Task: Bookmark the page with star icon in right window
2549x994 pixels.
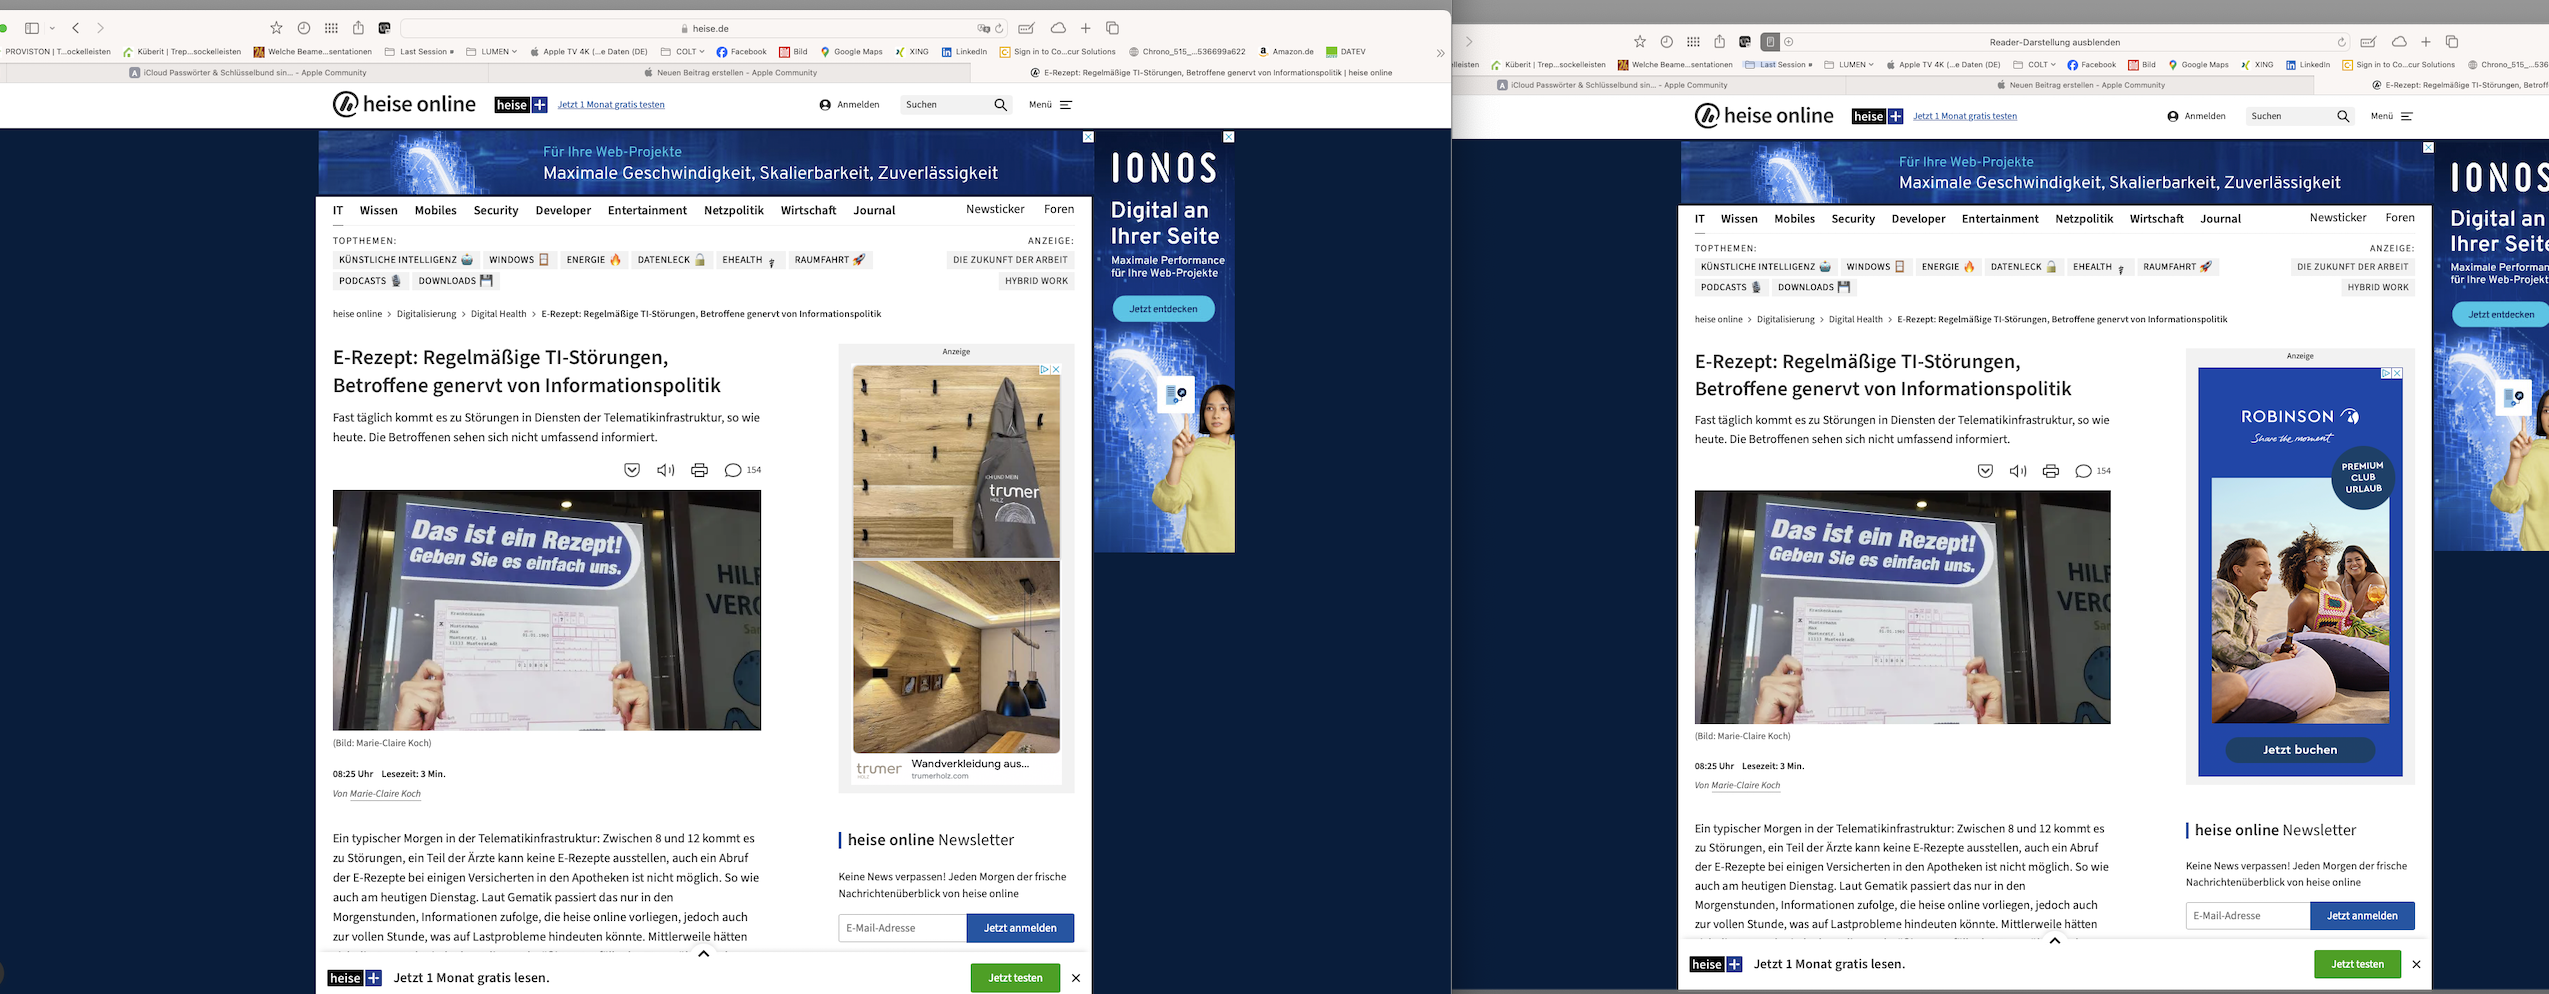Action: (1640, 42)
